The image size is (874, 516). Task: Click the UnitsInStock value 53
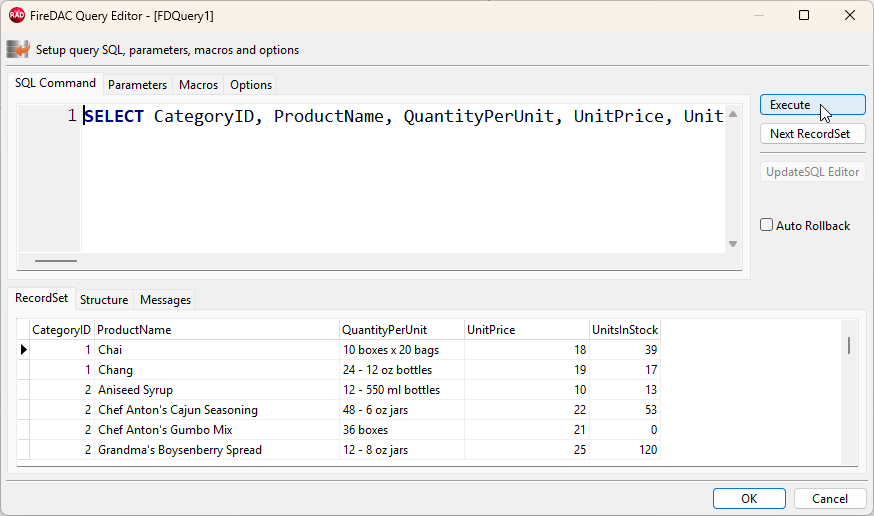[625, 410]
